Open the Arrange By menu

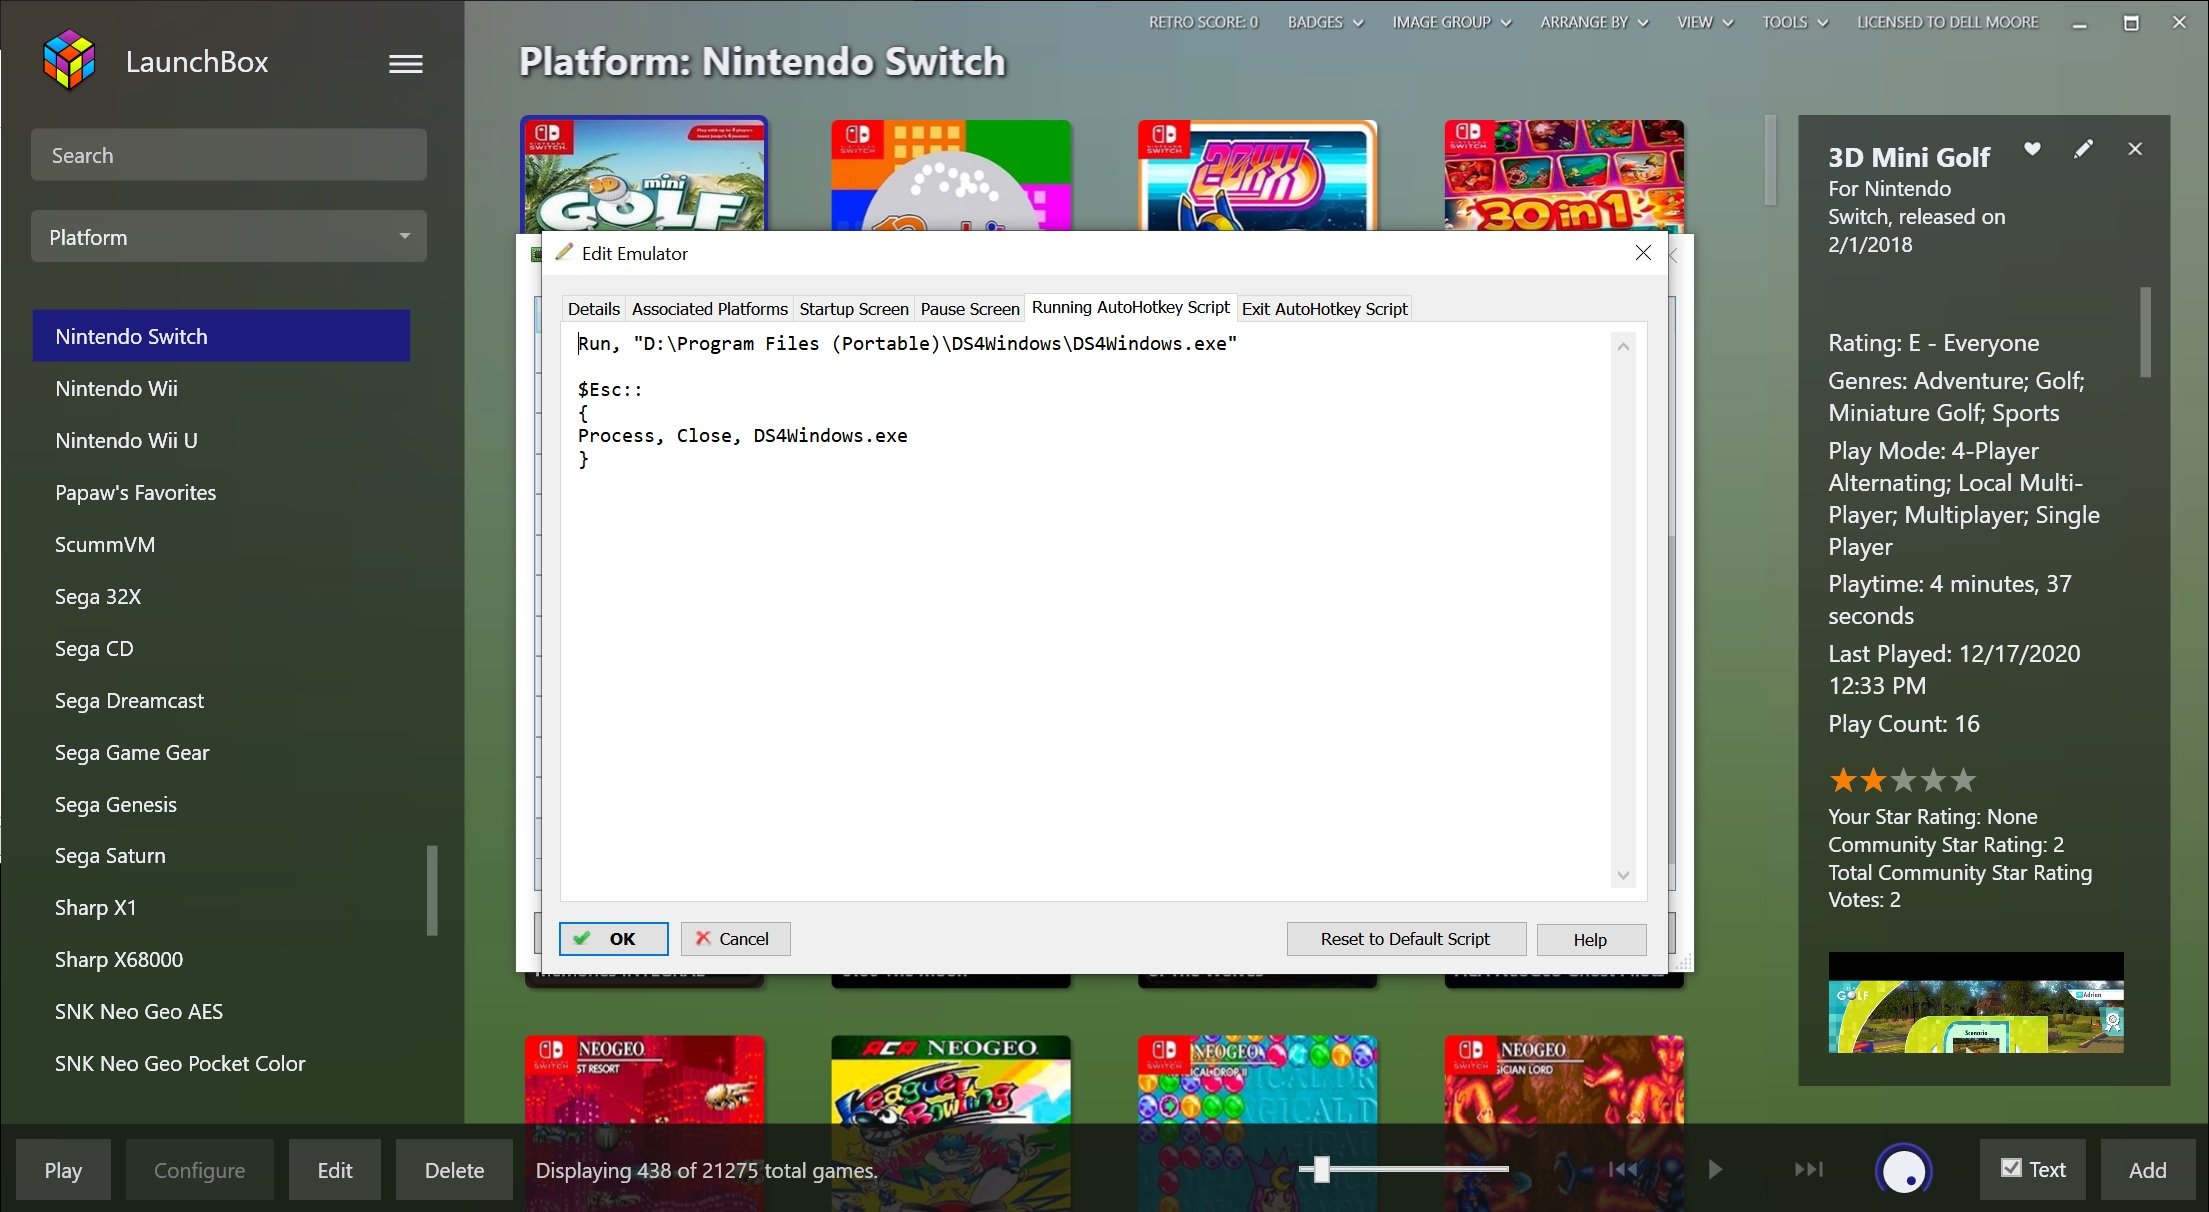pyautogui.click(x=1594, y=22)
